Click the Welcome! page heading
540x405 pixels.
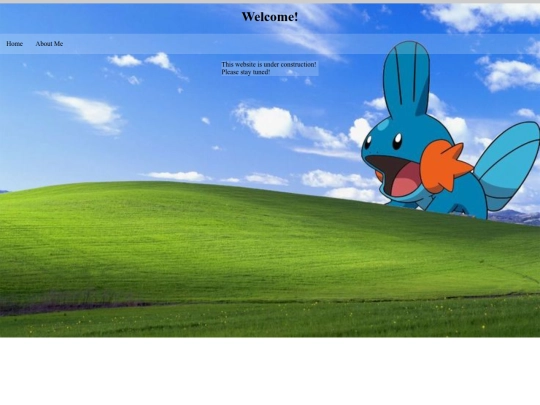[x=270, y=17]
